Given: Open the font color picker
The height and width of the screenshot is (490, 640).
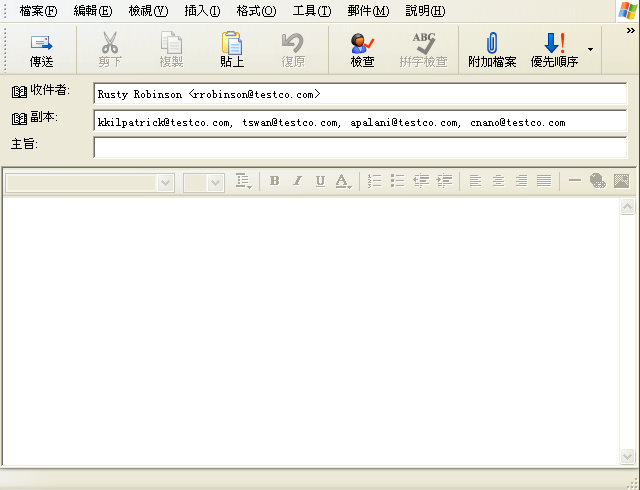Looking at the screenshot, I should point(343,181).
